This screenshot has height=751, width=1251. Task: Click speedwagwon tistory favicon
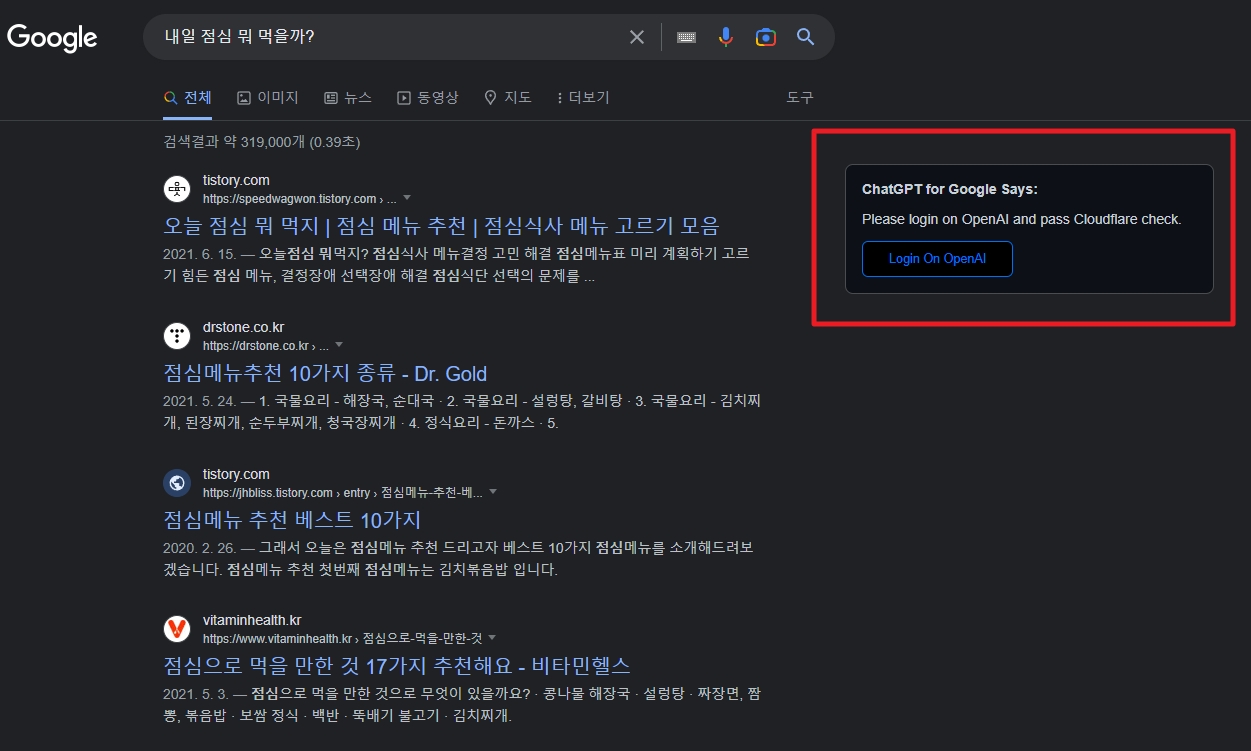click(177, 189)
